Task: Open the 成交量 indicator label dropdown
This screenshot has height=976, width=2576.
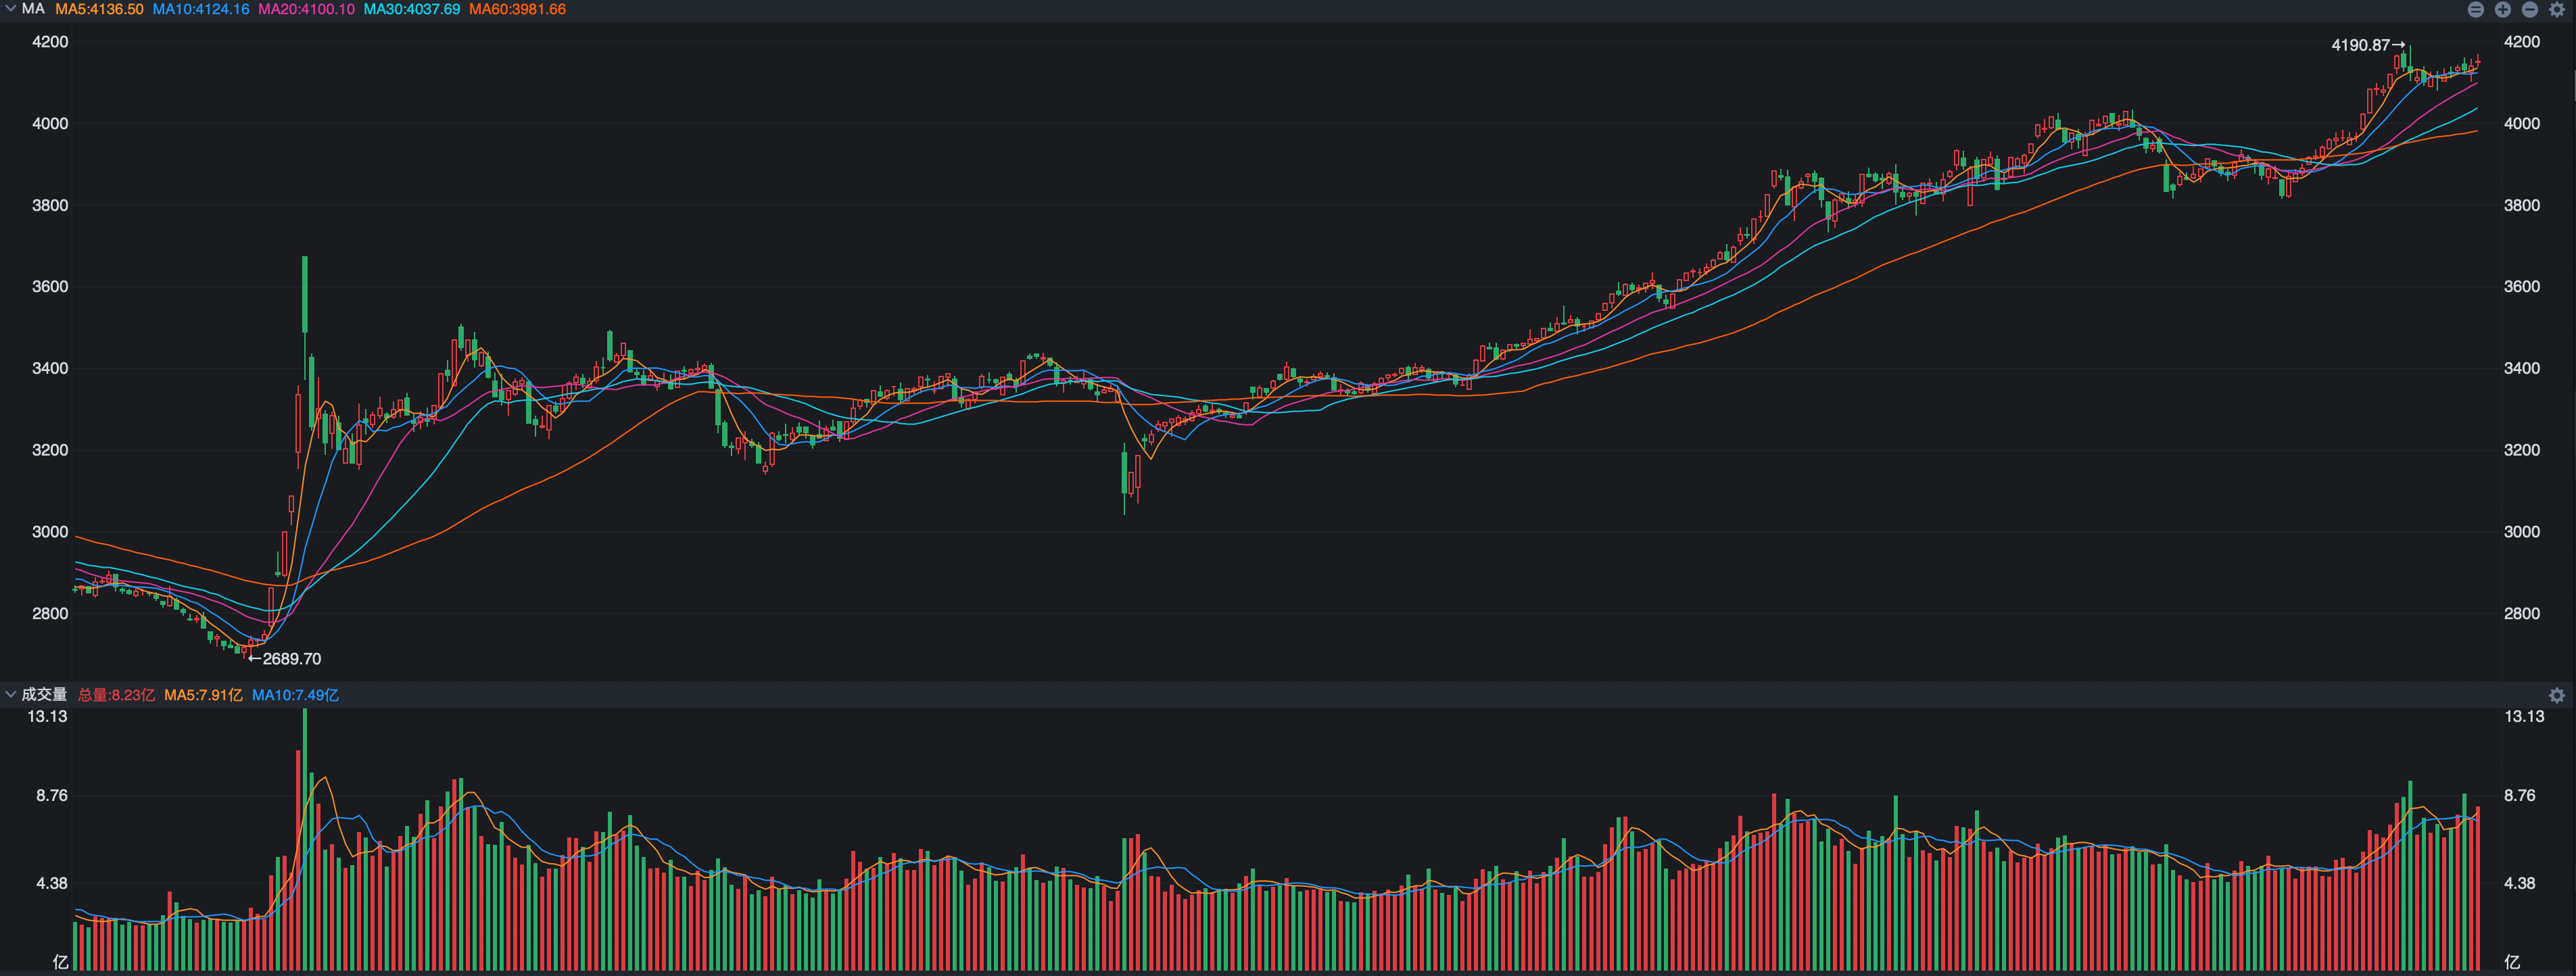Action: (44, 695)
